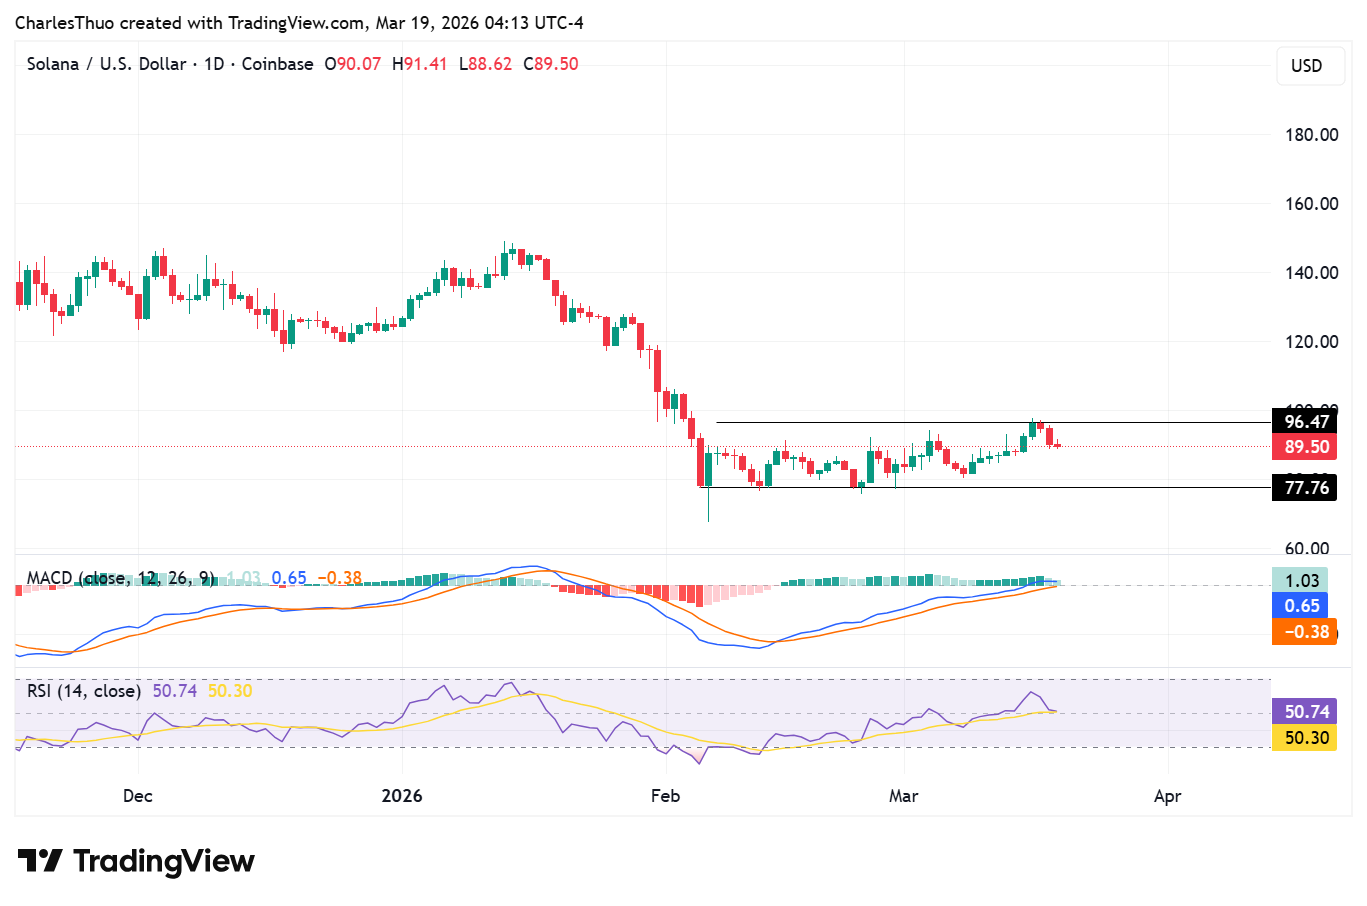
Task: Click the yellow 50.30 RSI average badge
Action: pos(1304,737)
